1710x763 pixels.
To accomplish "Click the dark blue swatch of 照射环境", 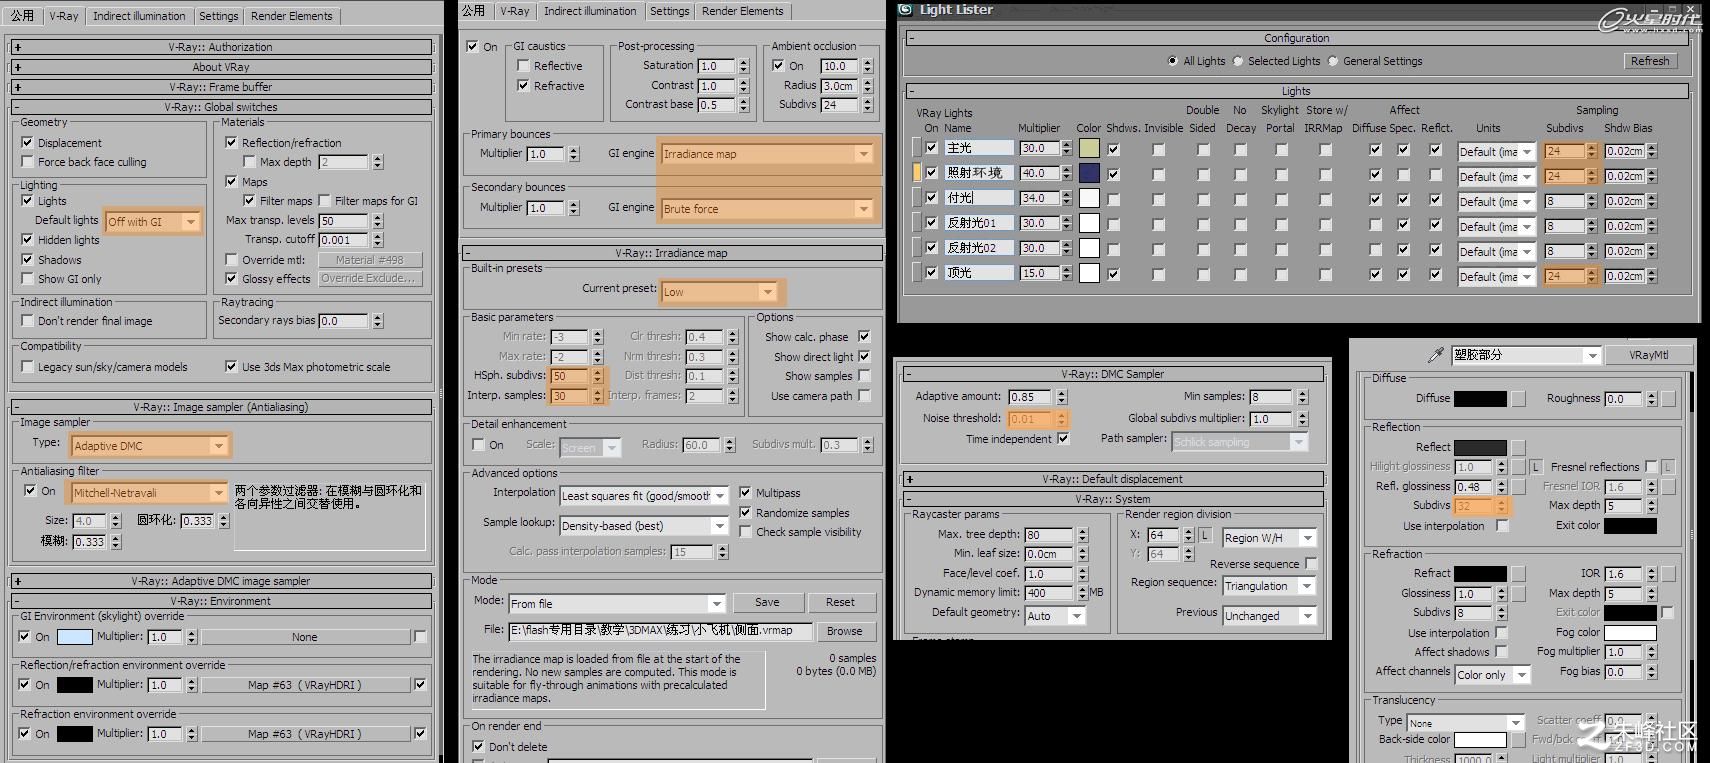I will pyautogui.click(x=1089, y=173).
